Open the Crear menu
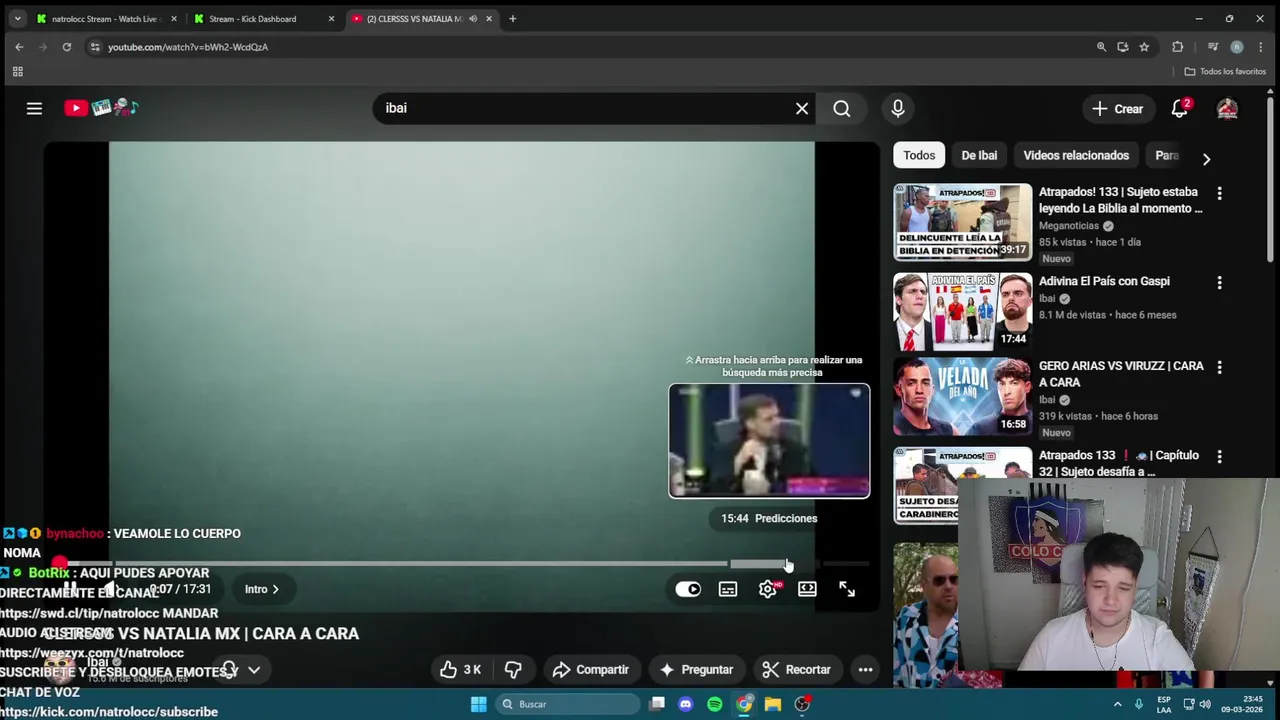The width and height of the screenshot is (1280, 720). pos(1117,109)
